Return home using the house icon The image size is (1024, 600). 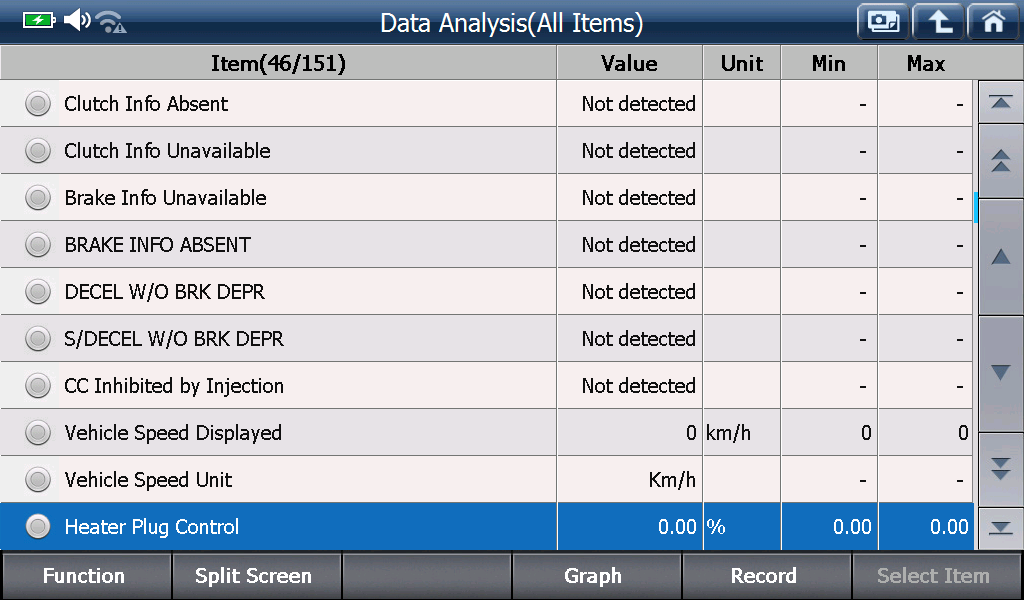(x=993, y=22)
